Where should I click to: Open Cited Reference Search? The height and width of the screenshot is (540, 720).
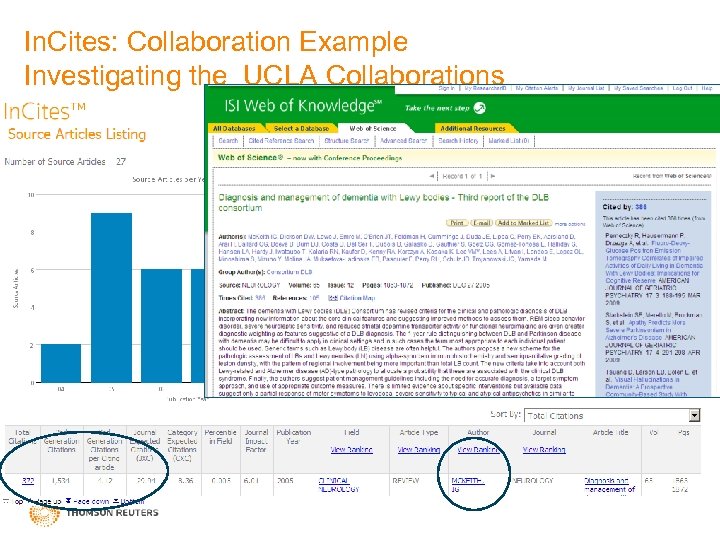pos(281,141)
